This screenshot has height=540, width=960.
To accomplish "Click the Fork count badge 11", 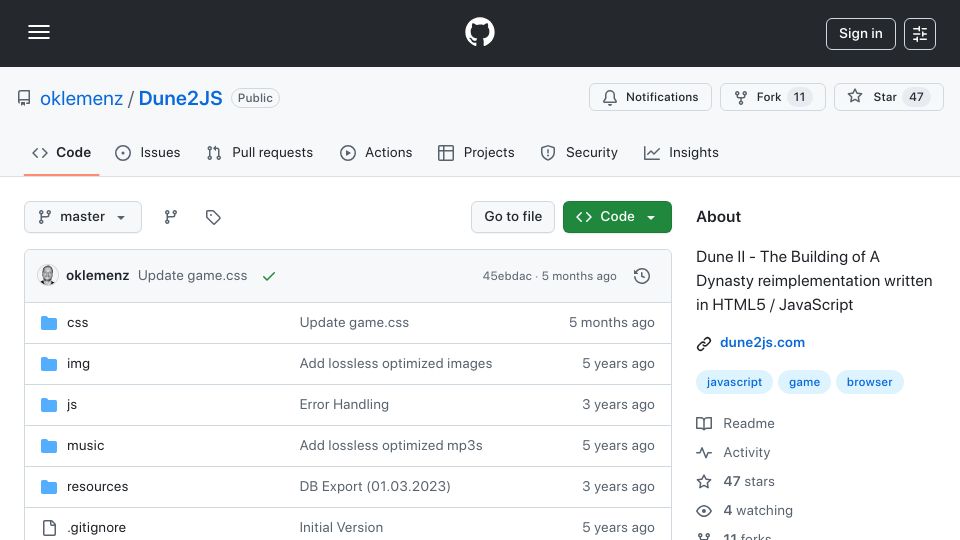I will click(799, 97).
